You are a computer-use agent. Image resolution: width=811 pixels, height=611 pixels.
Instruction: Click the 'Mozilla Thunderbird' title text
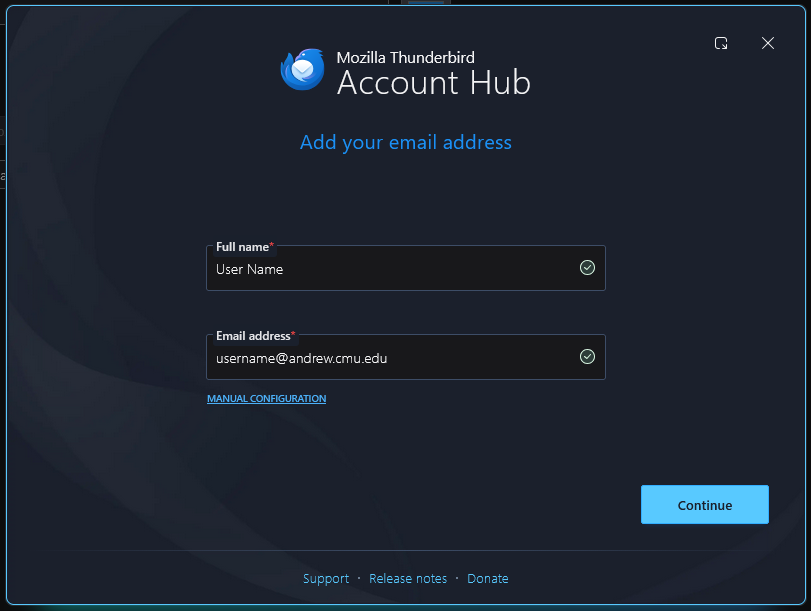406,57
